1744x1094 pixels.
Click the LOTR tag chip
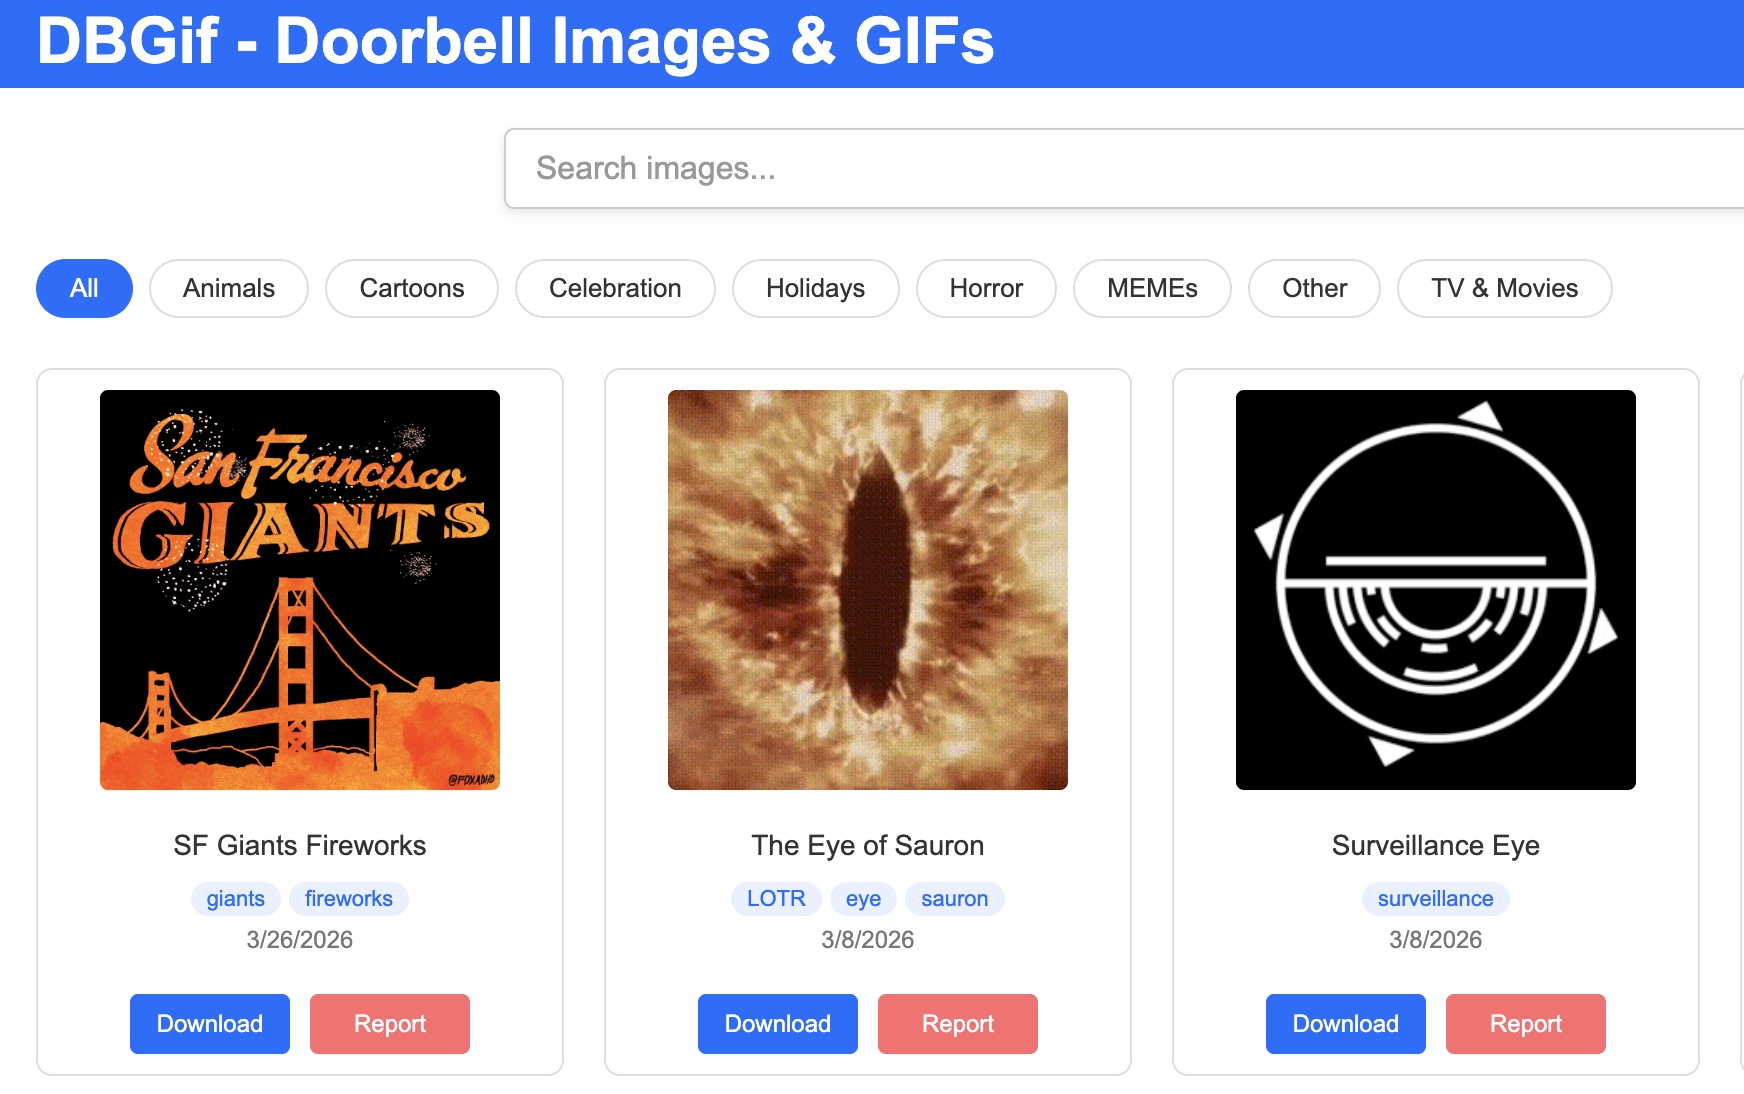pyautogui.click(x=777, y=898)
